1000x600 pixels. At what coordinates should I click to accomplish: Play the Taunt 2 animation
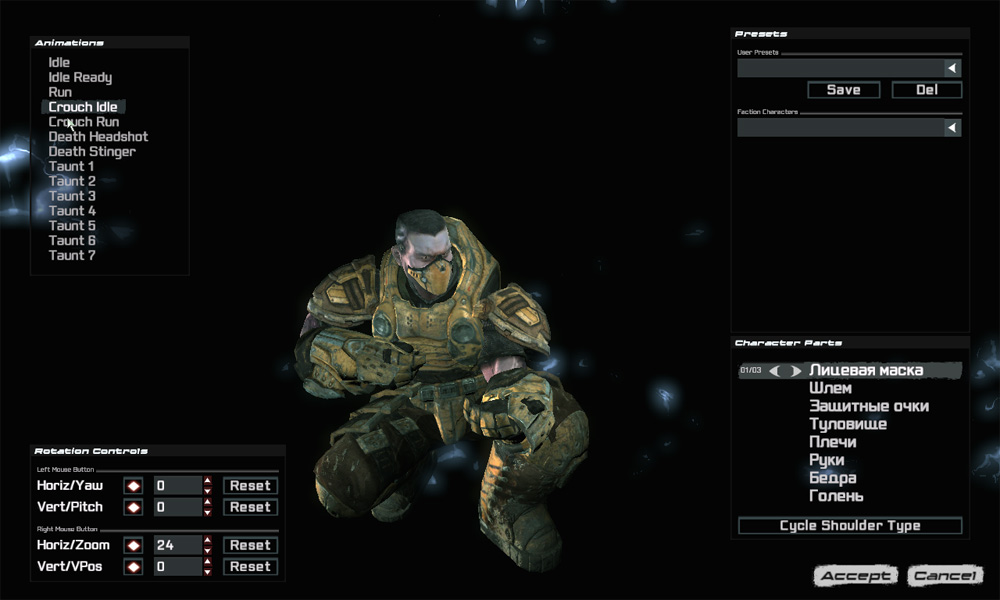(x=72, y=181)
